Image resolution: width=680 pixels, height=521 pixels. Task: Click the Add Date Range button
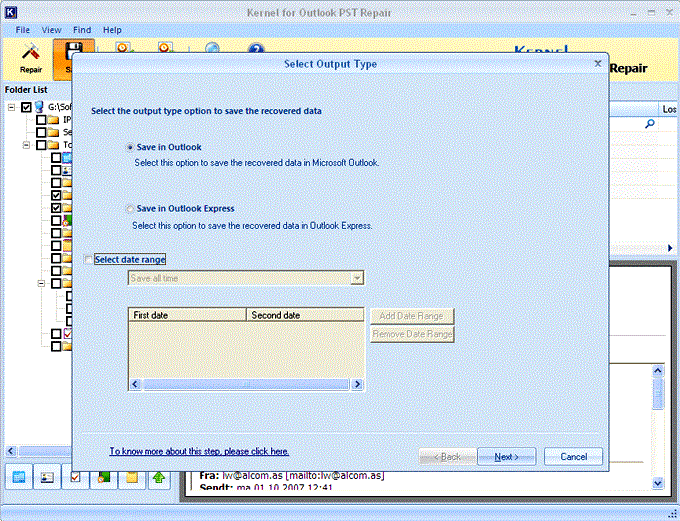point(412,316)
